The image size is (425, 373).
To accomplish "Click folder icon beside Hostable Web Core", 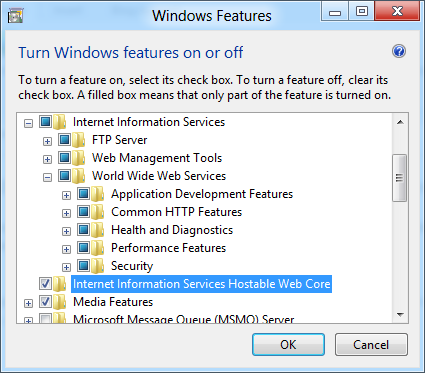I will pyautogui.click(x=59, y=284).
